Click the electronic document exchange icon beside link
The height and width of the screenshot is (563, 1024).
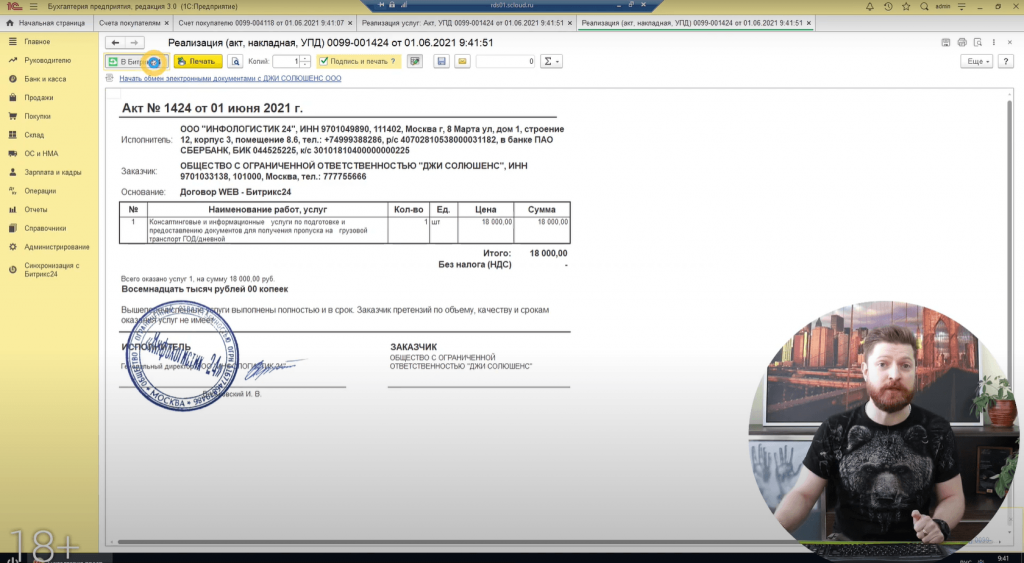click(x=110, y=78)
